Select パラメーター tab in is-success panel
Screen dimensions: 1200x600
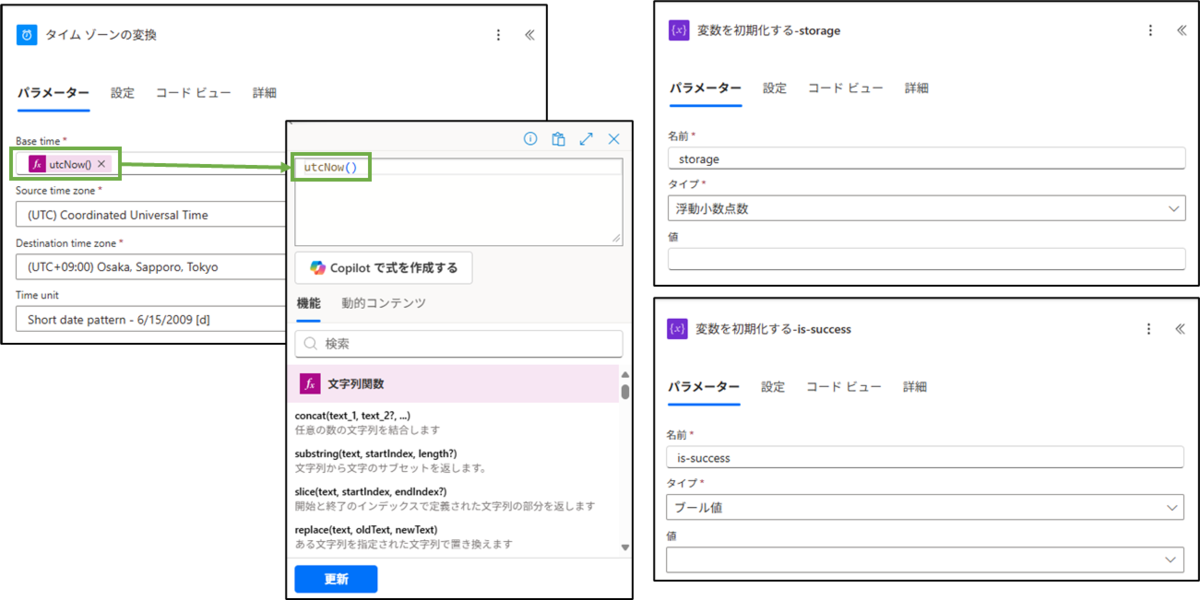703,387
